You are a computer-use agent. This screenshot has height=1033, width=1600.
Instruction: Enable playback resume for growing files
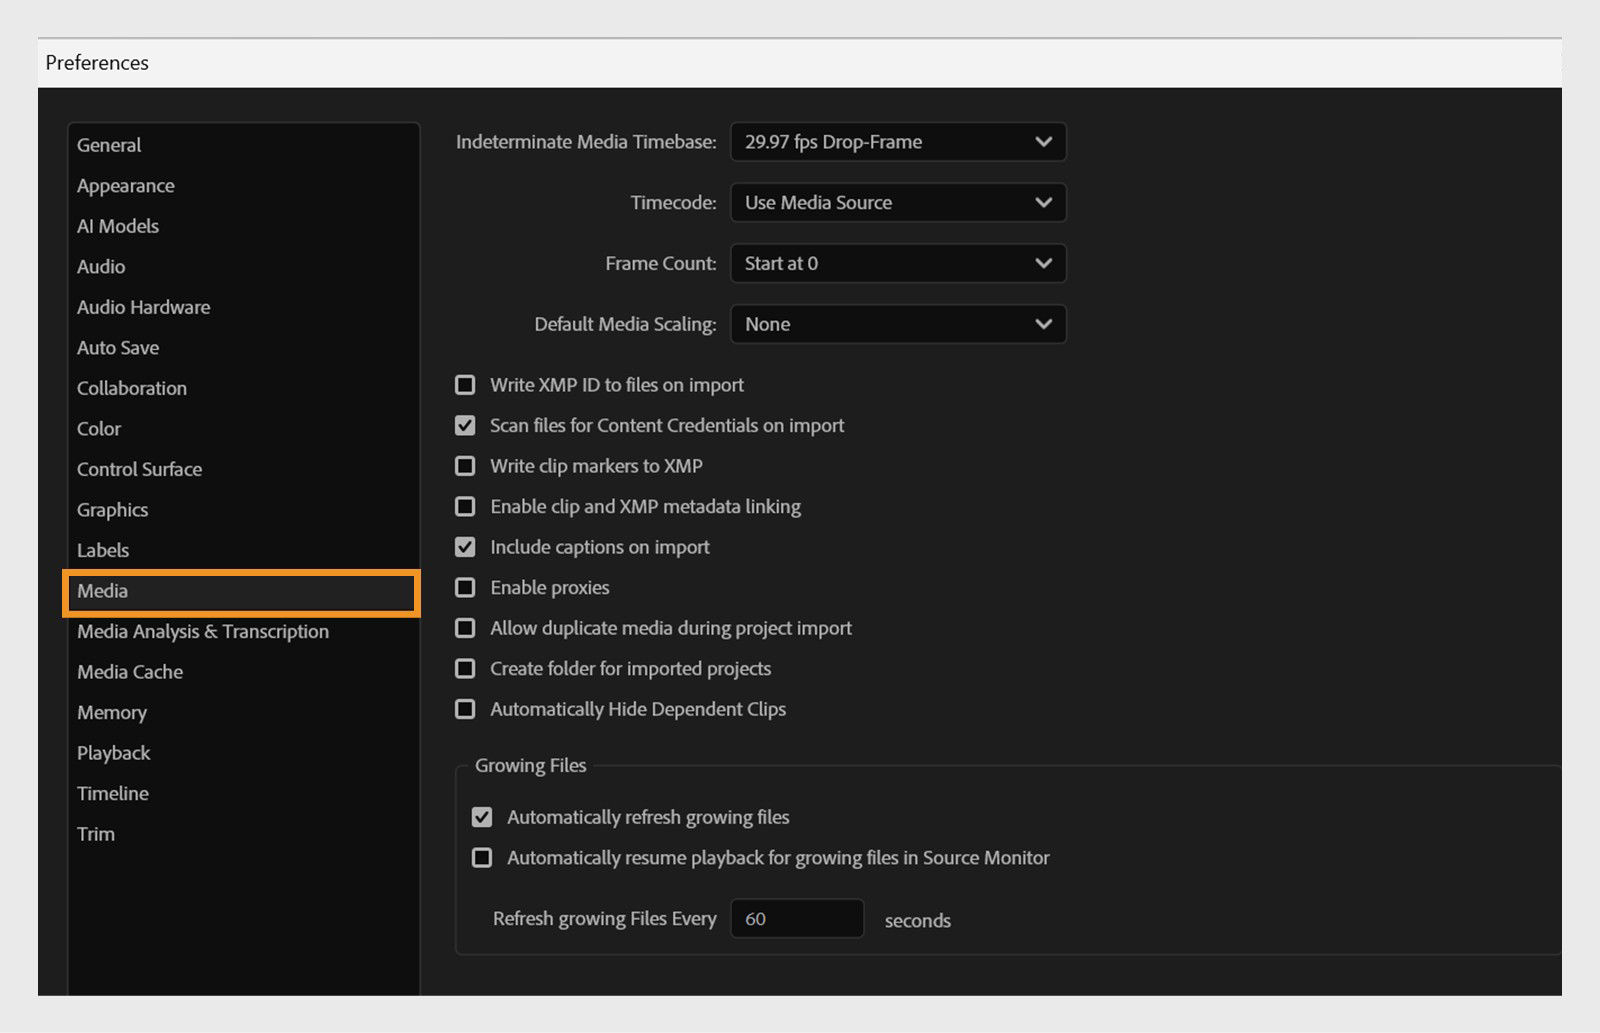tap(482, 857)
